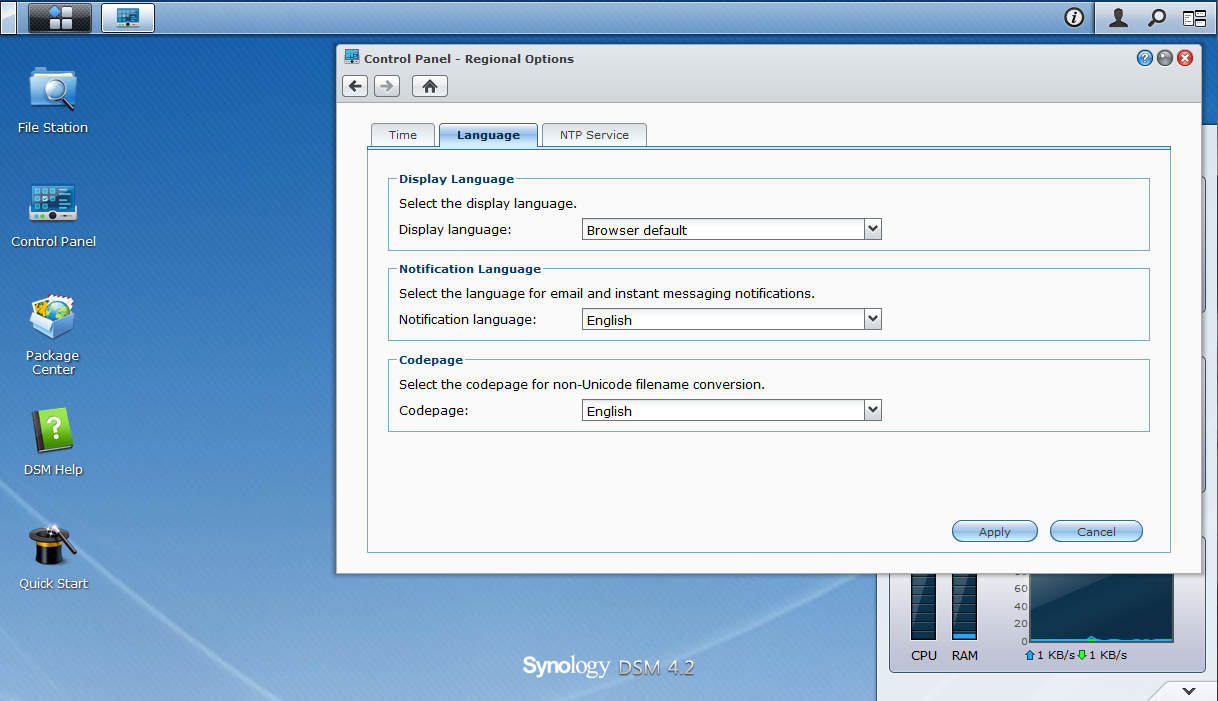1218x701 pixels.
Task: Open the Display language dropdown
Action: pyautogui.click(x=873, y=229)
